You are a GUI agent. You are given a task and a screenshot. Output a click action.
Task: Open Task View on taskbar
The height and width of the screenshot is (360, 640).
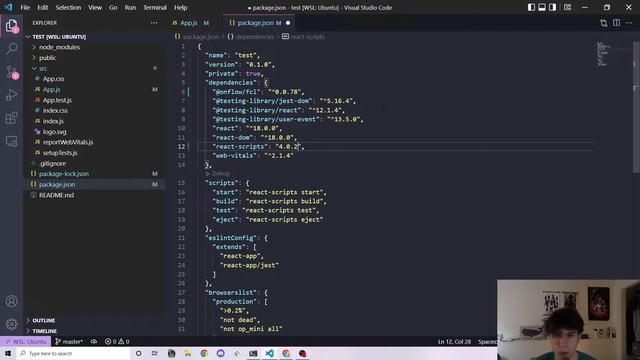(x=154, y=353)
